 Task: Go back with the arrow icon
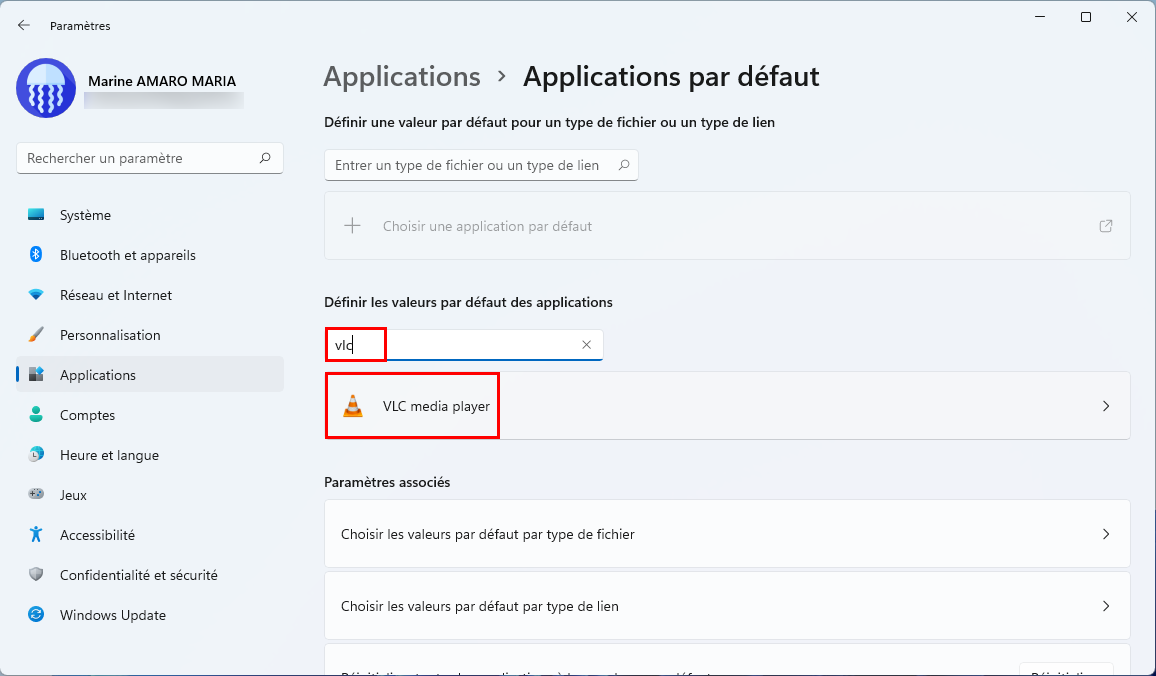coord(24,25)
